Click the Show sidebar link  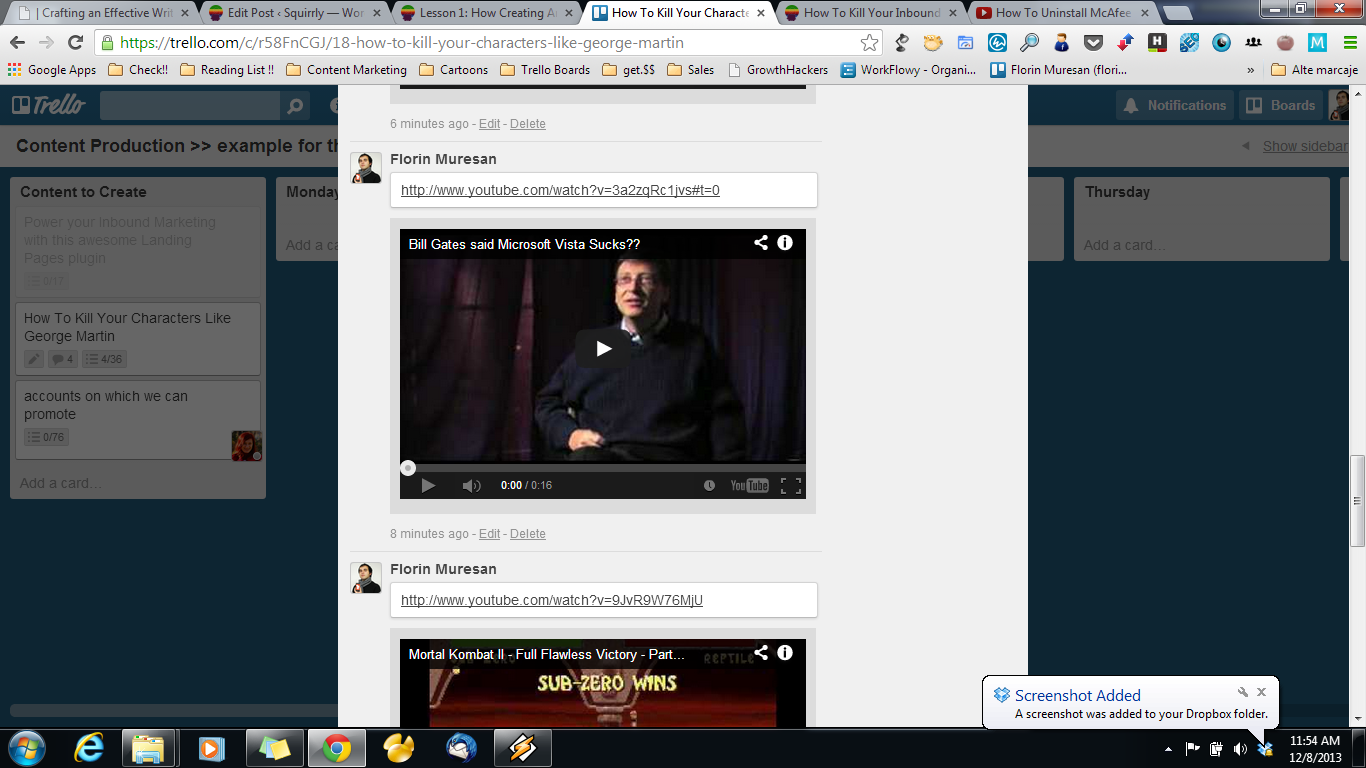point(1305,146)
